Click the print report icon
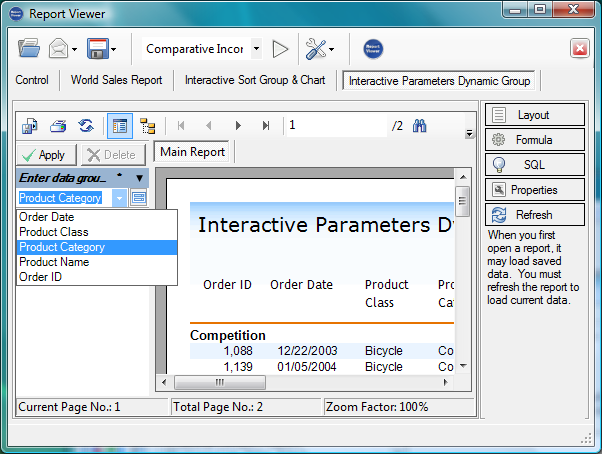This screenshot has width=602, height=454. [x=58, y=126]
